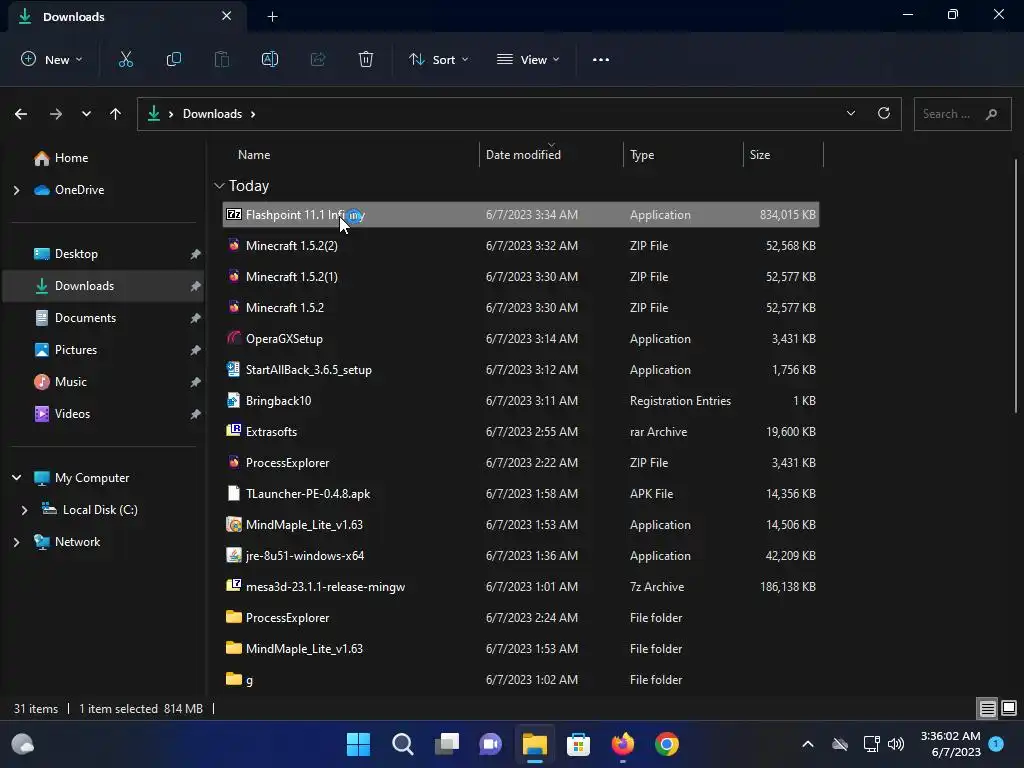
Task: Collapse the Today group
Action: [x=219, y=186]
